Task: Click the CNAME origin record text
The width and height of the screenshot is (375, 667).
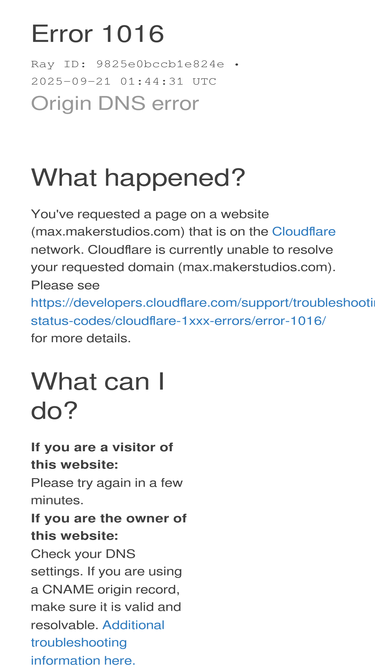Action: point(111,590)
